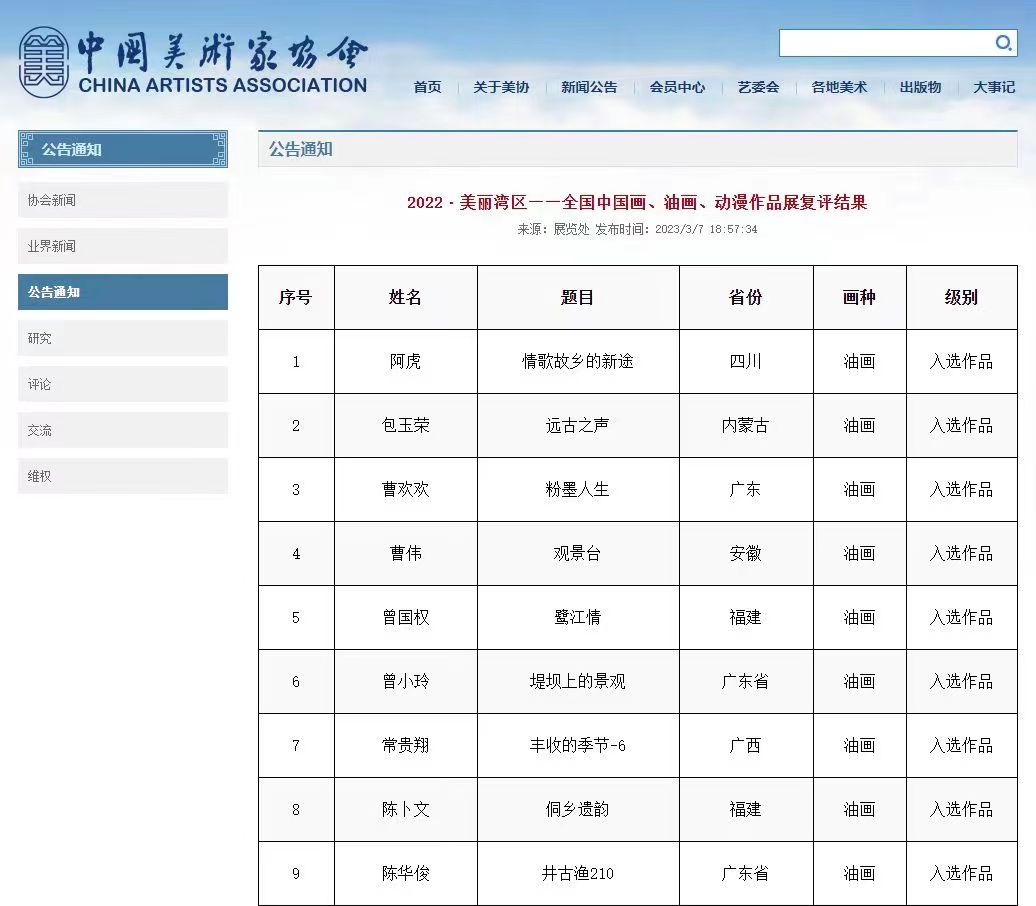Click the 姓名 table column header
The image size is (1036, 906).
pos(405,297)
